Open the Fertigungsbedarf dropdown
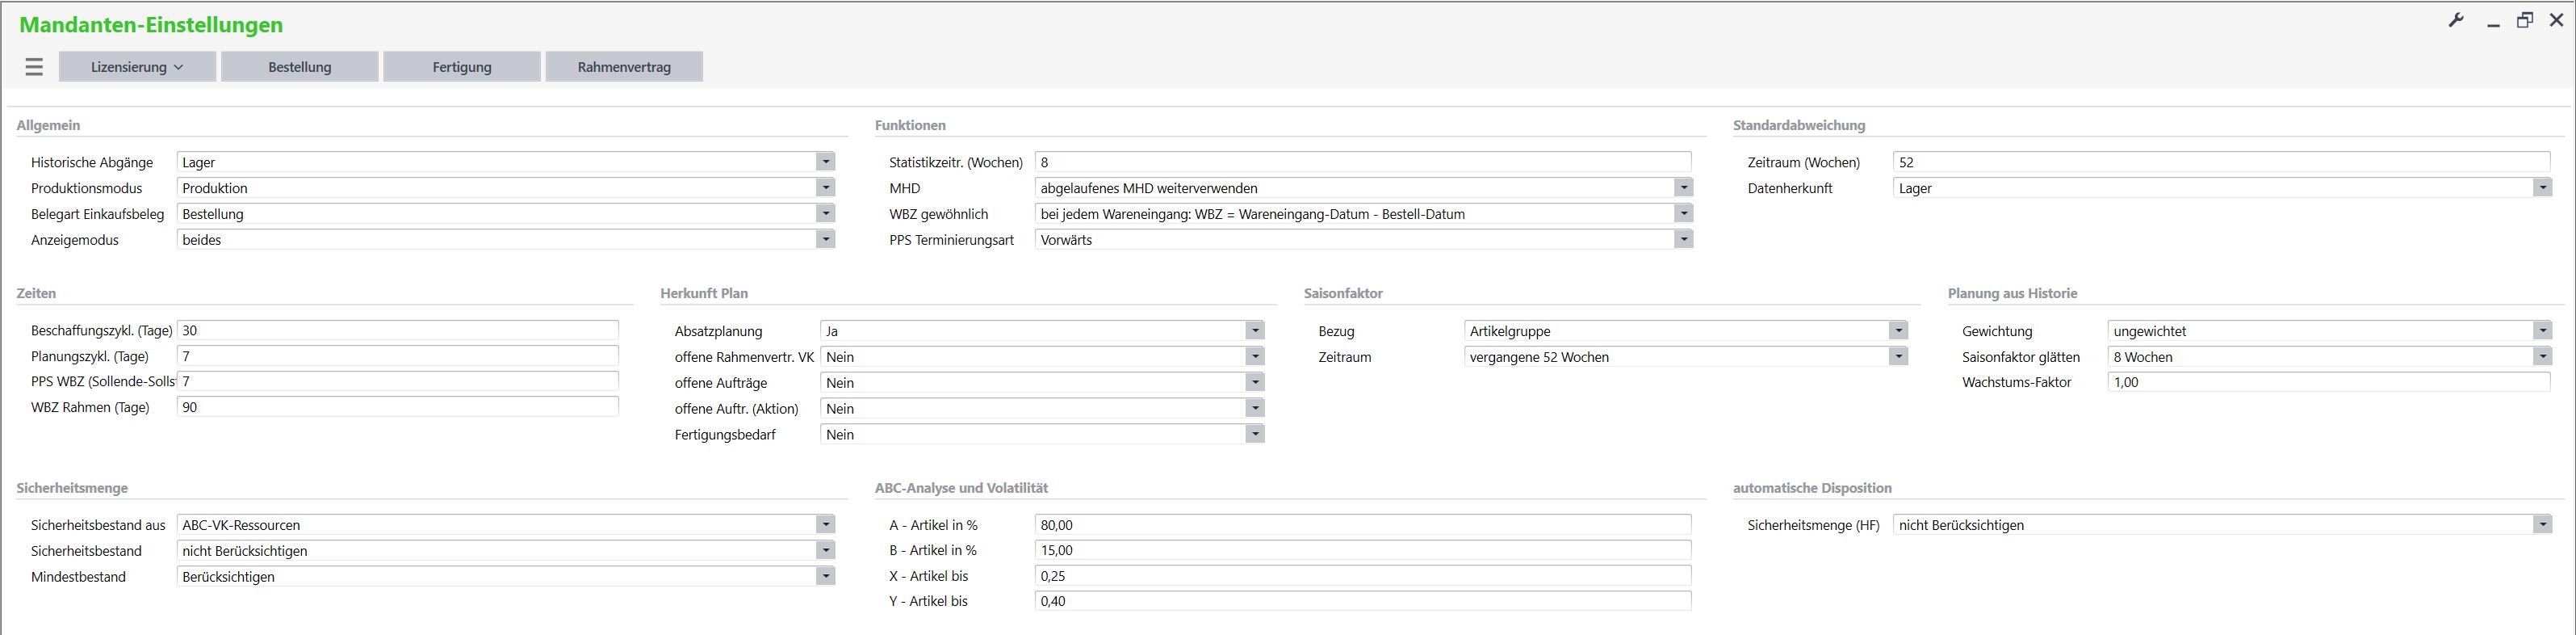 coord(1254,435)
